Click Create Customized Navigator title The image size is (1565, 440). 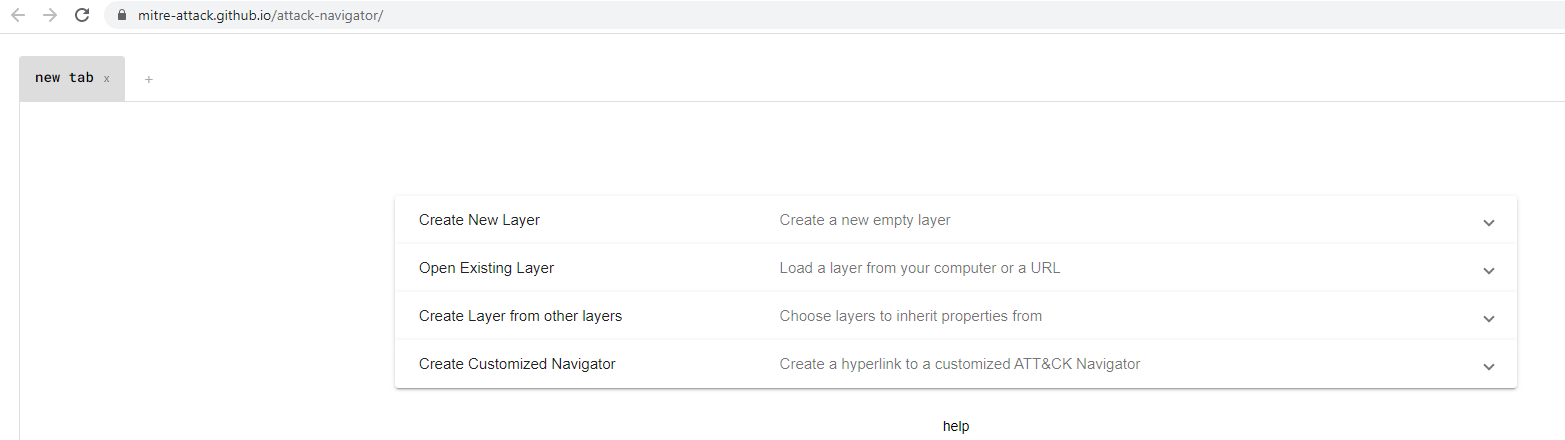pyautogui.click(x=517, y=364)
